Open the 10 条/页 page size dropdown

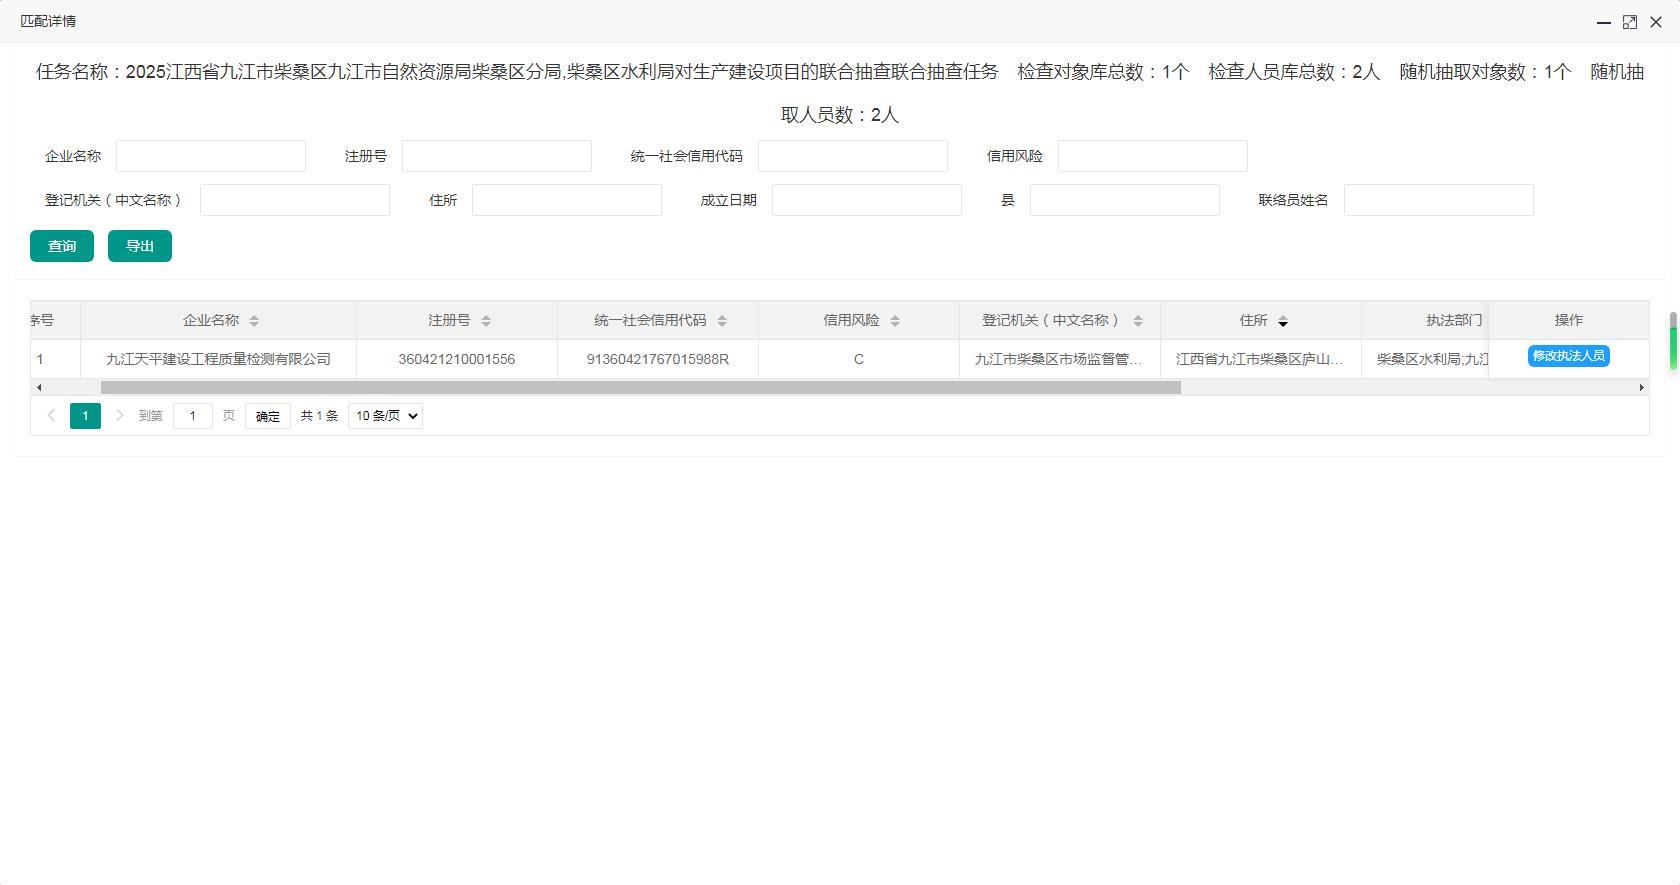[x=385, y=416]
